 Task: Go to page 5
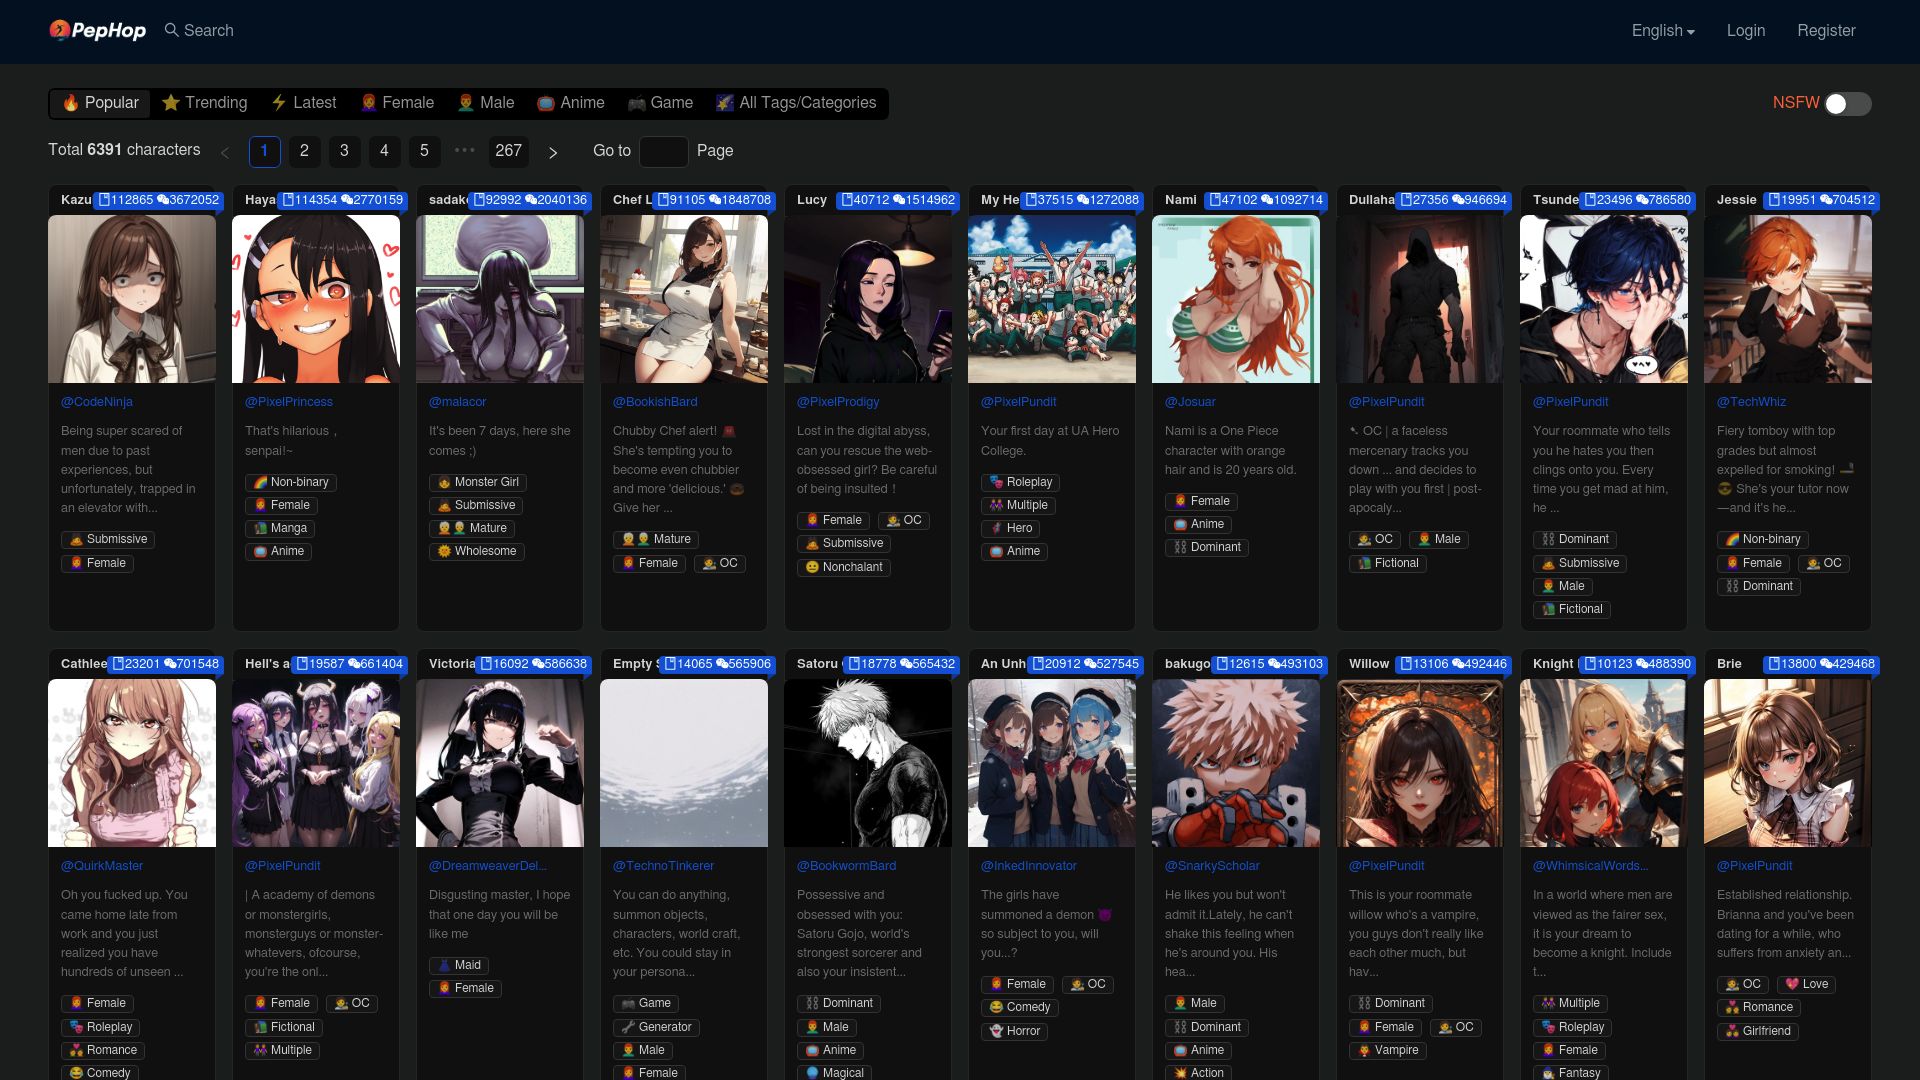(424, 151)
